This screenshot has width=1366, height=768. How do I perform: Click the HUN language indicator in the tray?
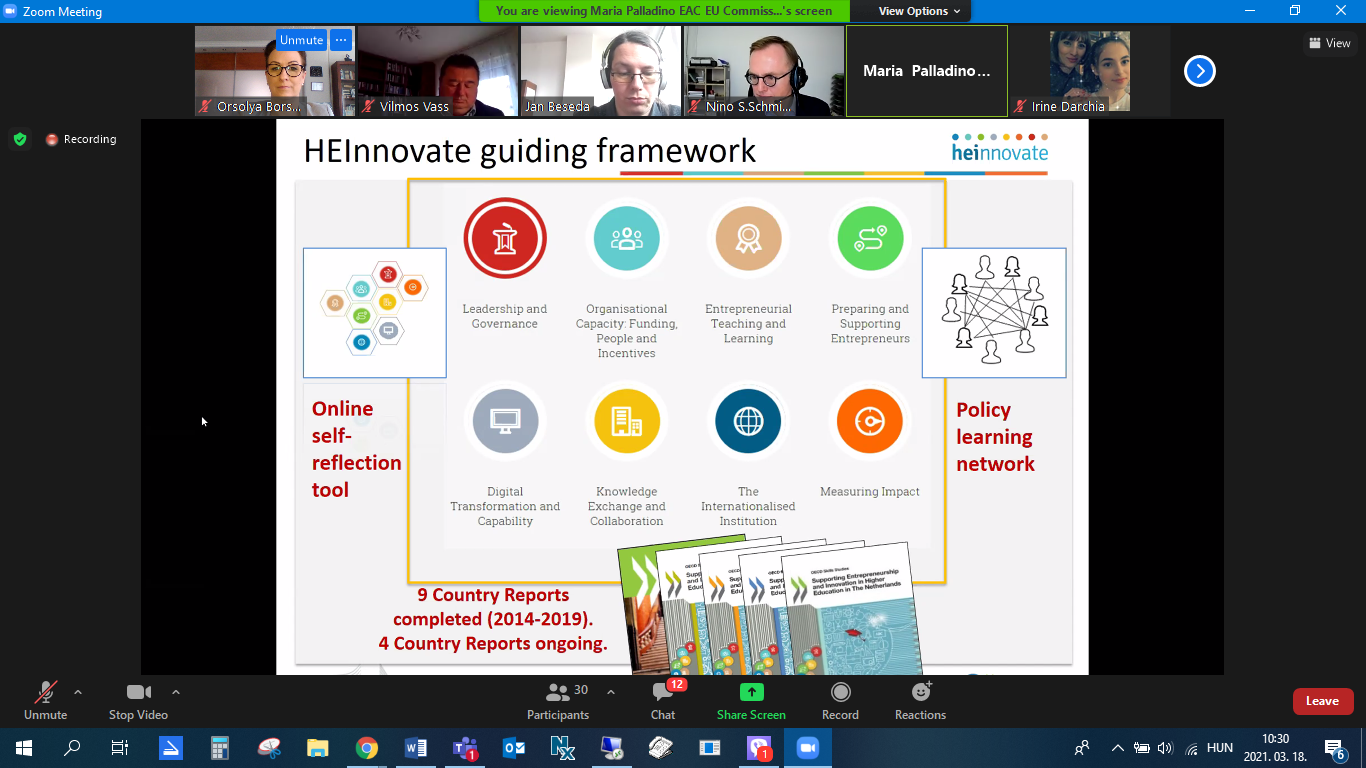tap(1219, 748)
